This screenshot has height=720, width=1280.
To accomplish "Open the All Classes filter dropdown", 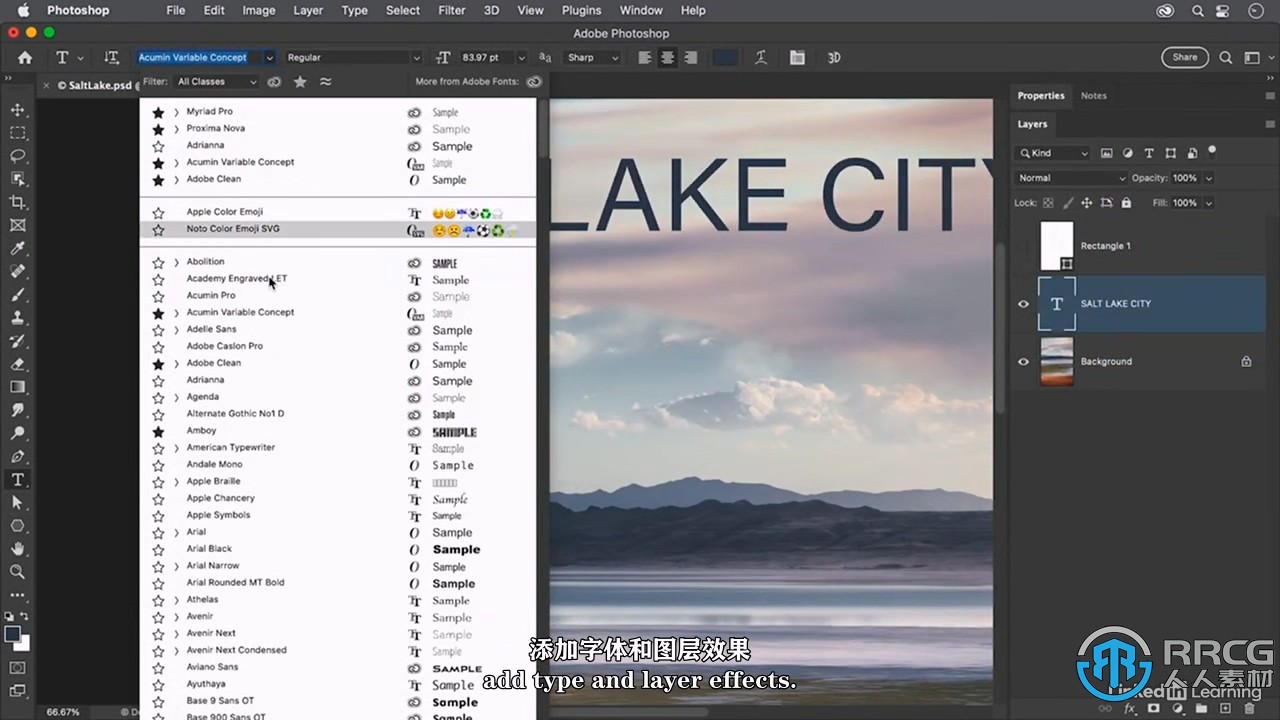I will [217, 82].
